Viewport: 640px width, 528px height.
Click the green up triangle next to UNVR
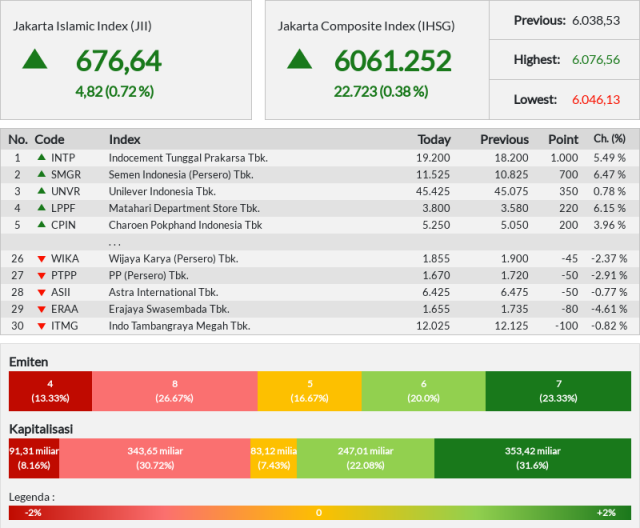coord(41,191)
